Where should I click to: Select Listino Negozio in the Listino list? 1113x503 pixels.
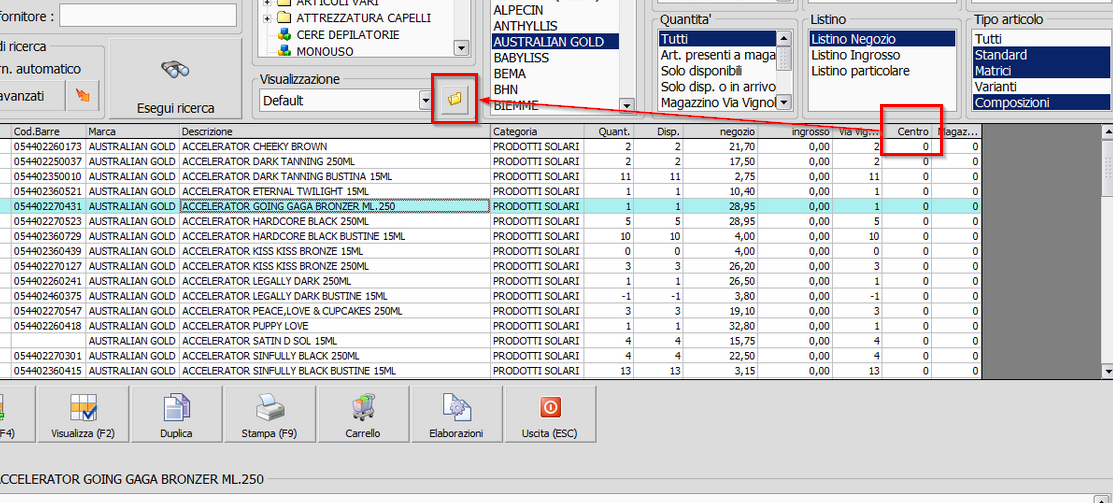pyautogui.click(x=884, y=39)
